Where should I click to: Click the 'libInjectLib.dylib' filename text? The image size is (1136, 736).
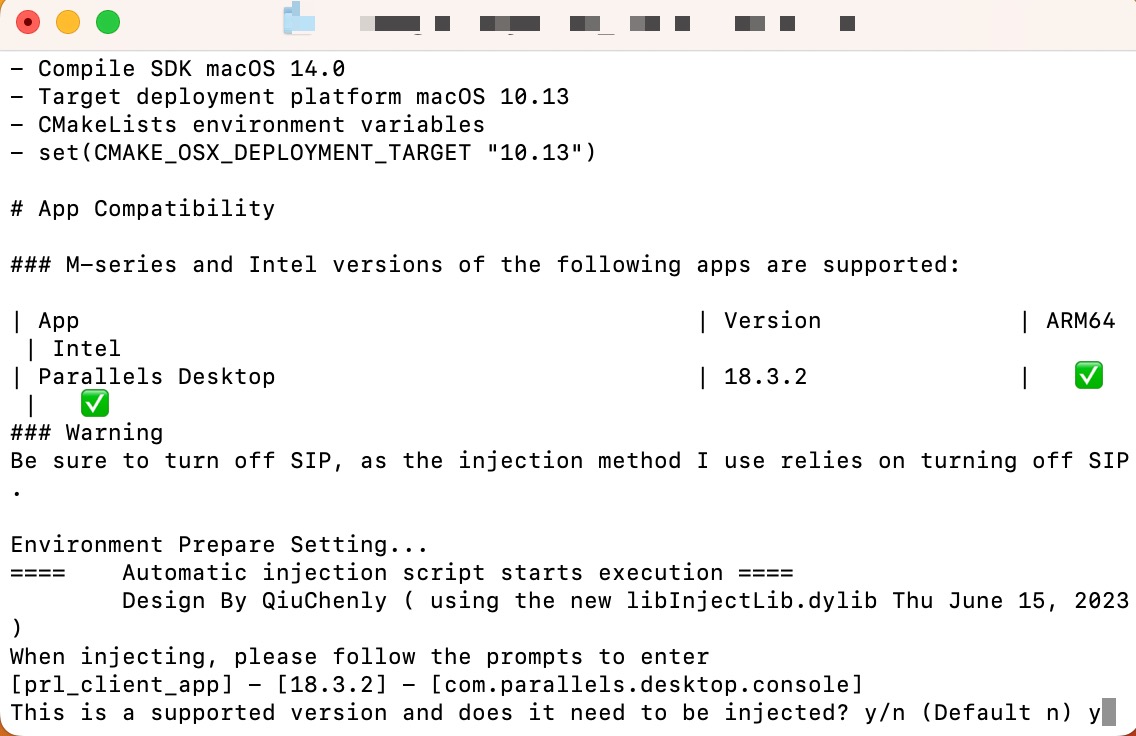point(751,601)
